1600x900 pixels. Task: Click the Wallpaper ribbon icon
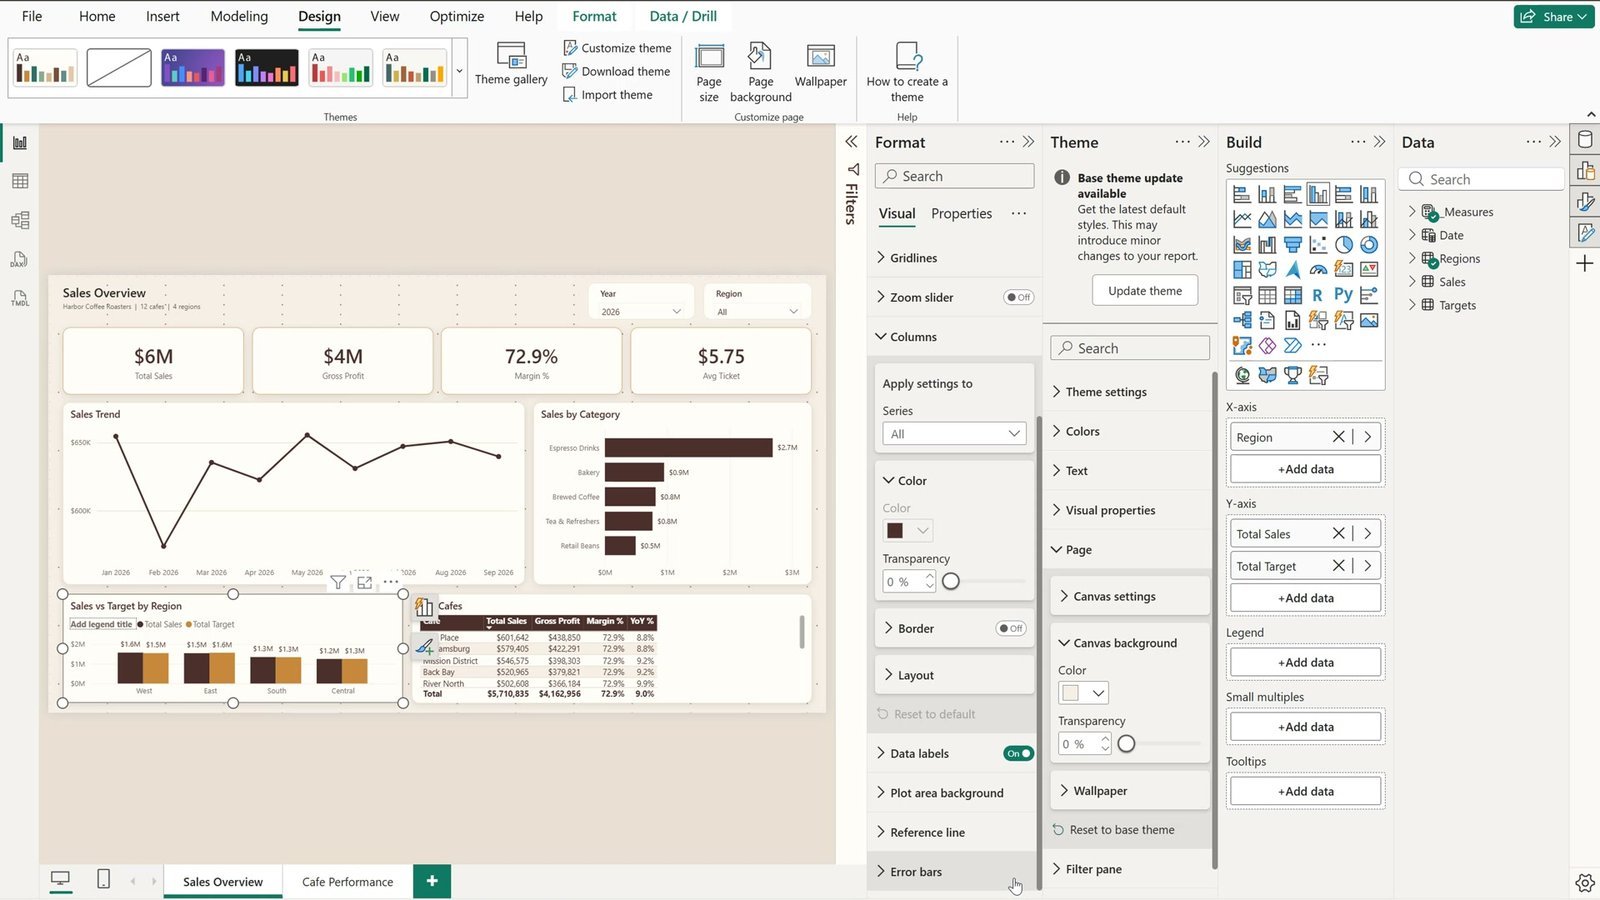click(820, 66)
